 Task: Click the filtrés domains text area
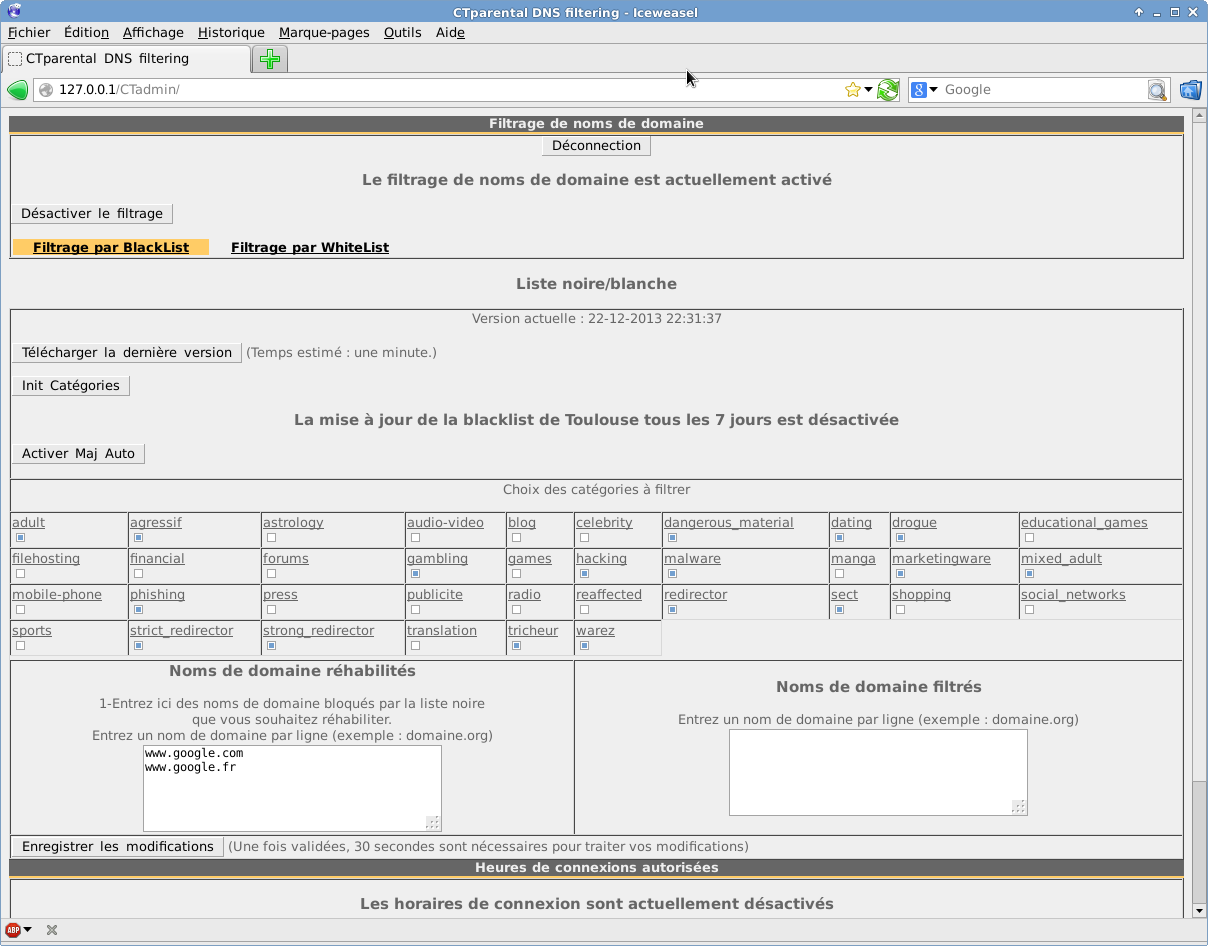pyautogui.click(x=878, y=772)
